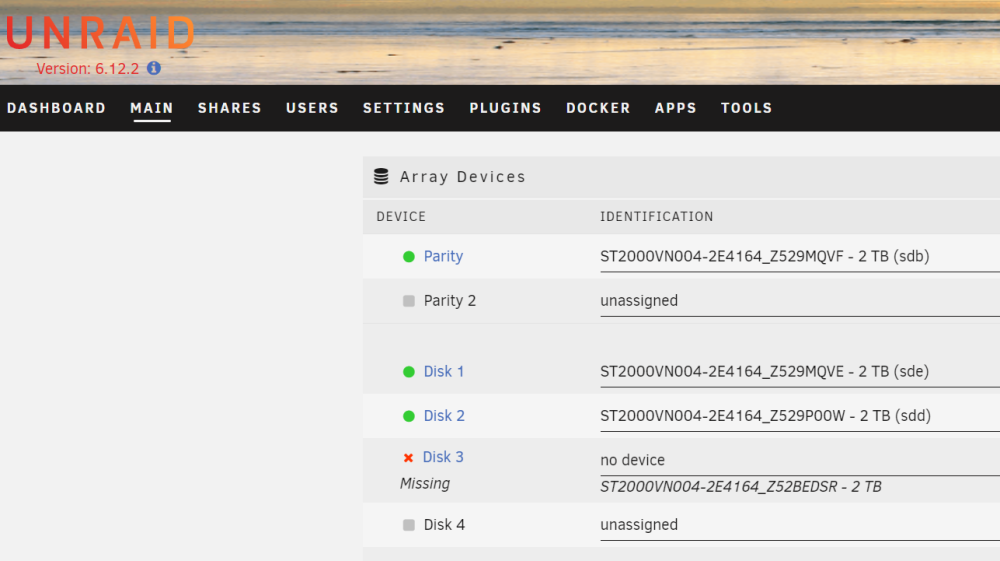This screenshot has height=561, width=1000.
Task: Open the Apps tab
Action: coord(675,108)
